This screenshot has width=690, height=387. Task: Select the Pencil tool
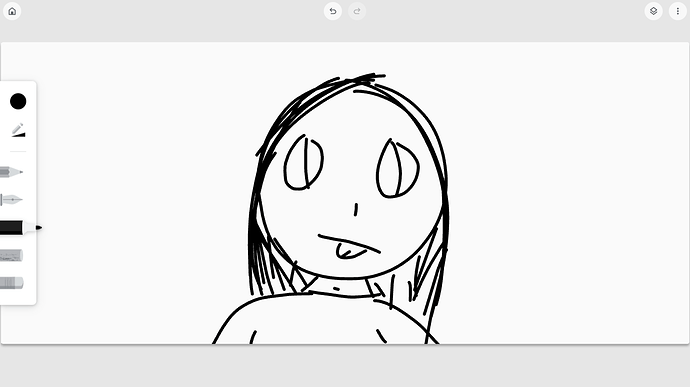11,172
